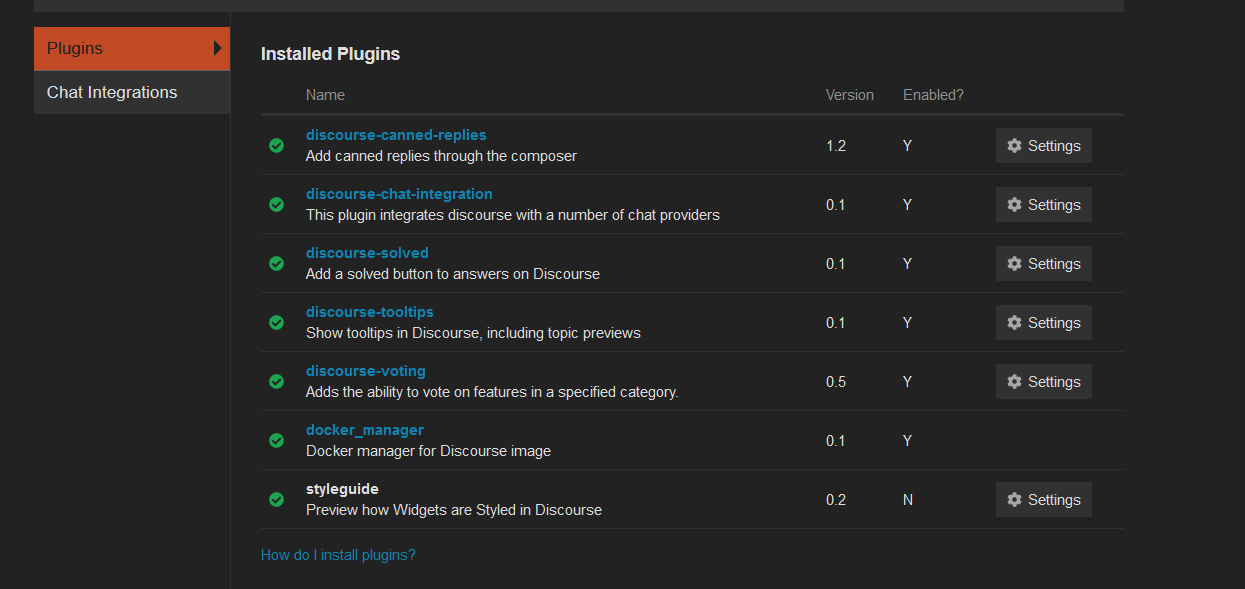Click green check icon beside discourse-voting

276,382
